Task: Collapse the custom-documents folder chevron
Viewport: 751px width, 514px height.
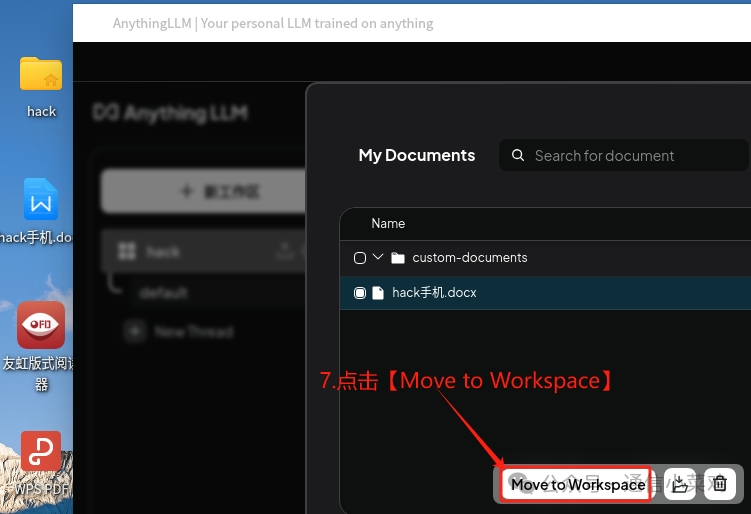Action: pos(378,257)
